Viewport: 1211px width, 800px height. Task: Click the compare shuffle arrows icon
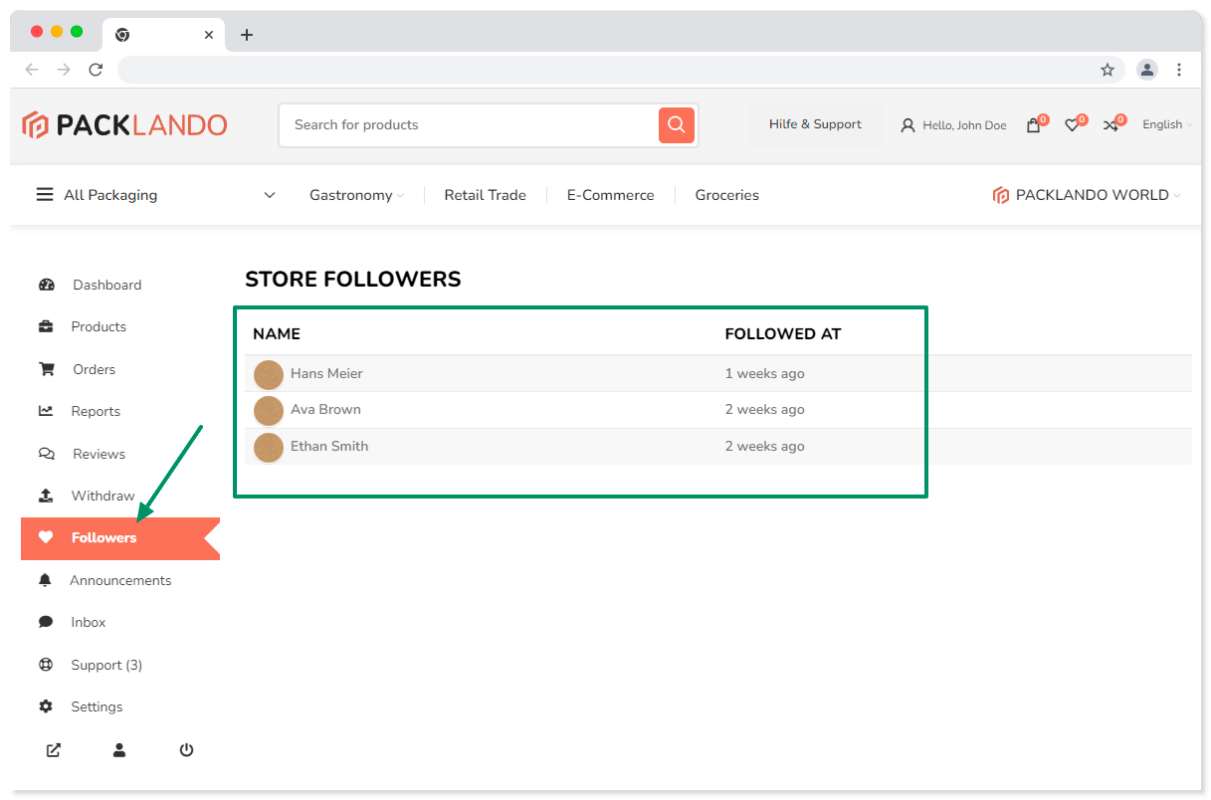pyautogui.click(x=1110, y=125)
